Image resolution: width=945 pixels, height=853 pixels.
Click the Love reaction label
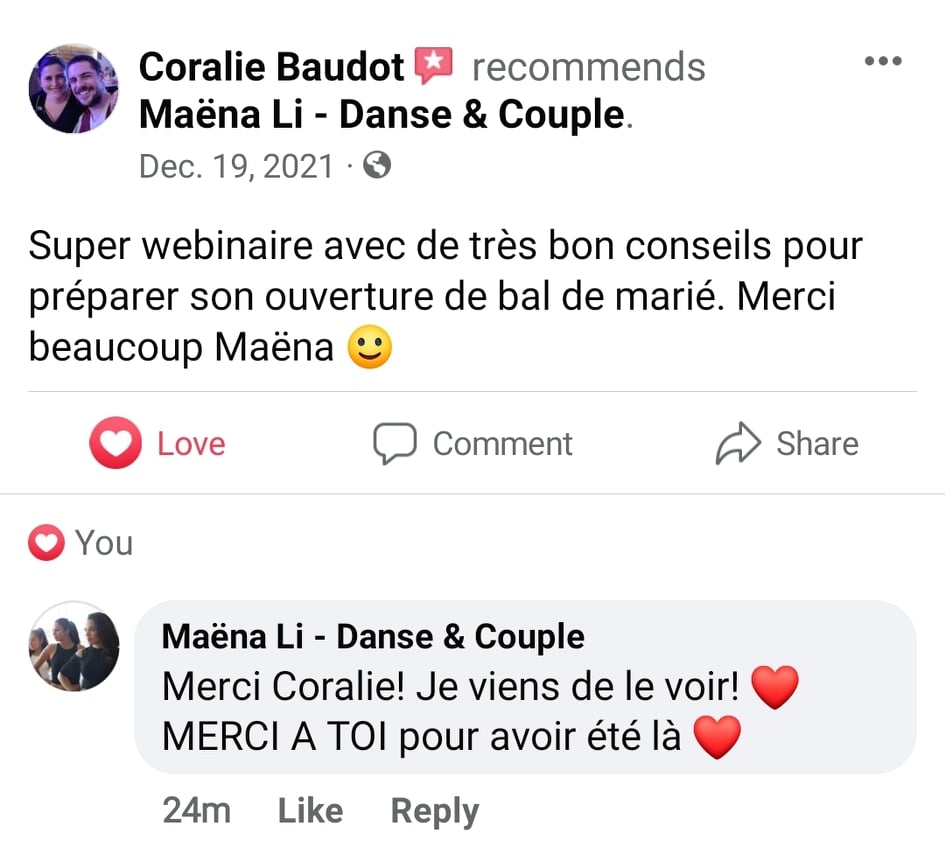tap(191, 444)
